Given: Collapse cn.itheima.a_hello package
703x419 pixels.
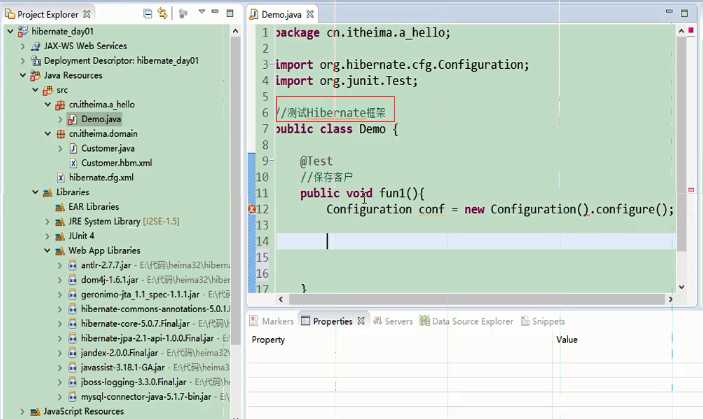Looking at the screenshot, I should (48, 104).
